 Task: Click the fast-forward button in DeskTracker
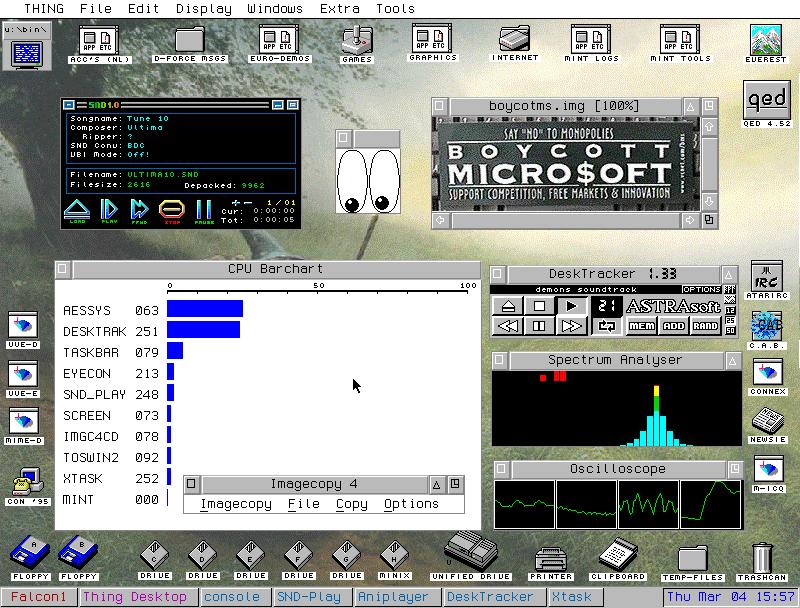click(x=571, y=325)
